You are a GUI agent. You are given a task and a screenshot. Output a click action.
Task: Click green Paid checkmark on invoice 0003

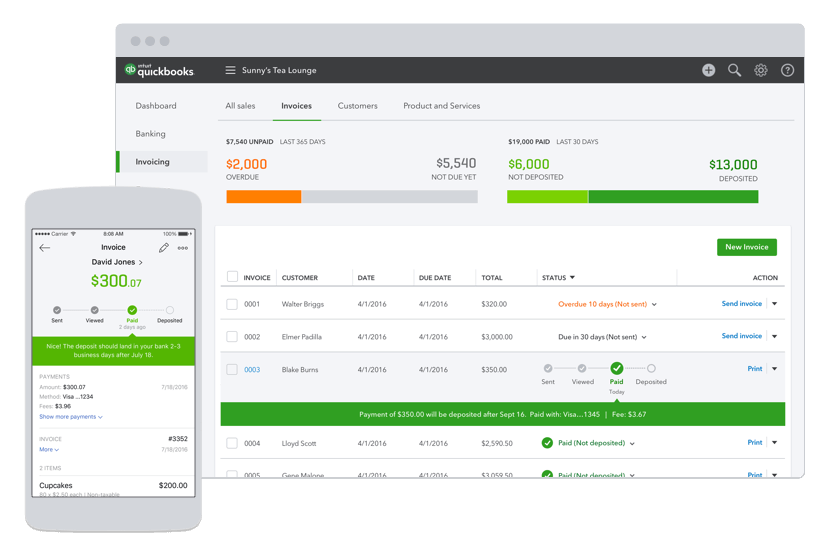pyautogui.click(x=617, y=368)
